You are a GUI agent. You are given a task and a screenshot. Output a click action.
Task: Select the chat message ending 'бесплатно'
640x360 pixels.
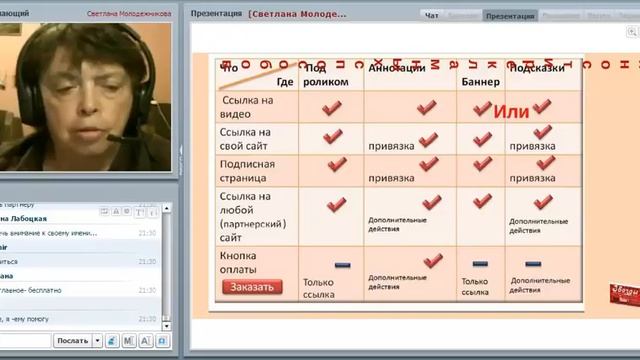pyautogui.click(x=31, y=290)
